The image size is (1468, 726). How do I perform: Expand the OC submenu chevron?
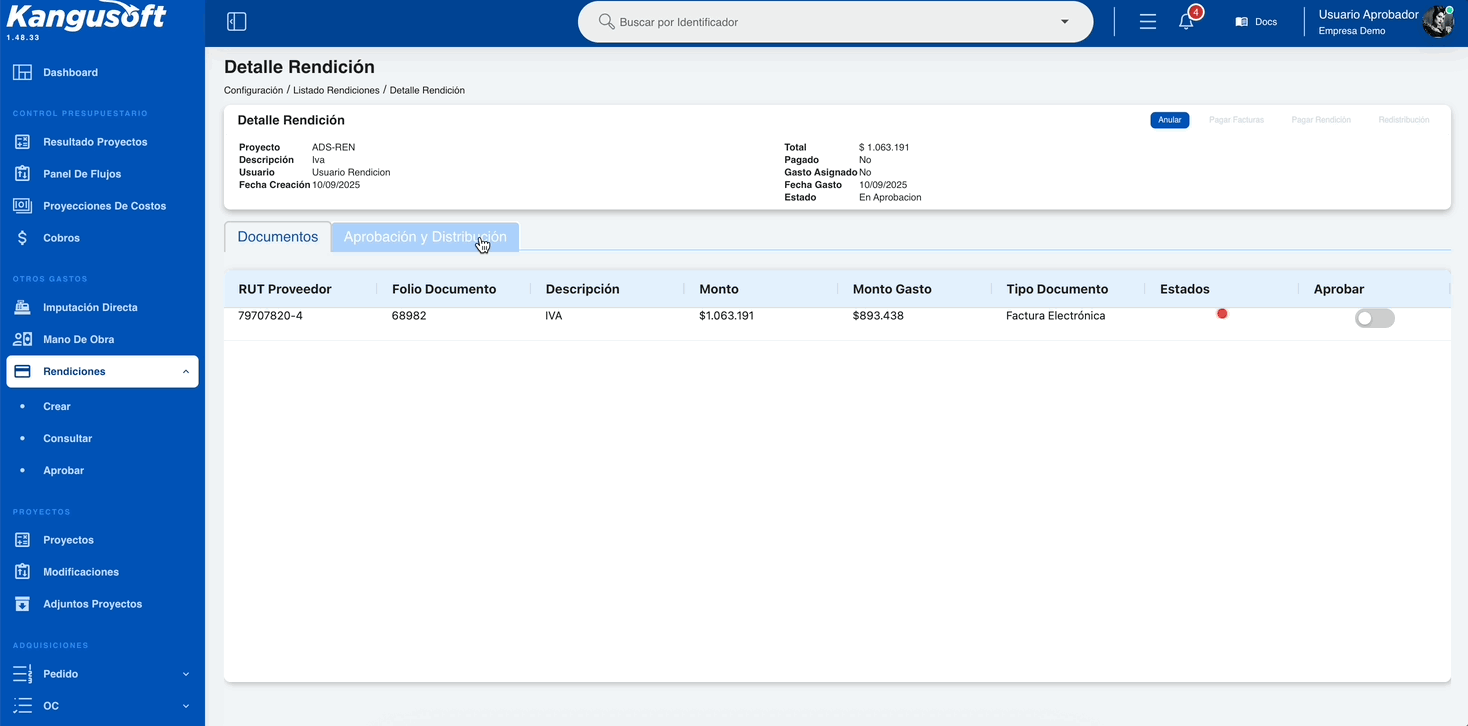[186, 706]
